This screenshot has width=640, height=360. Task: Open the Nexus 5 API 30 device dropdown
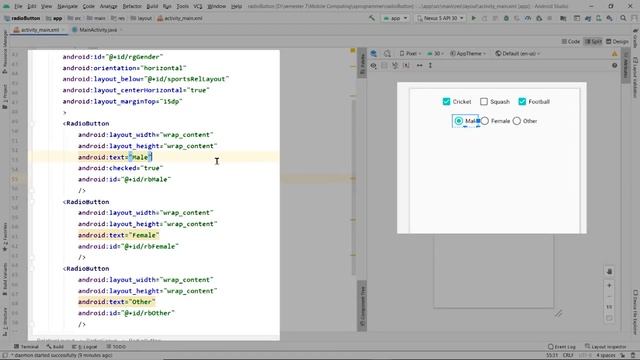click(440, 18)
